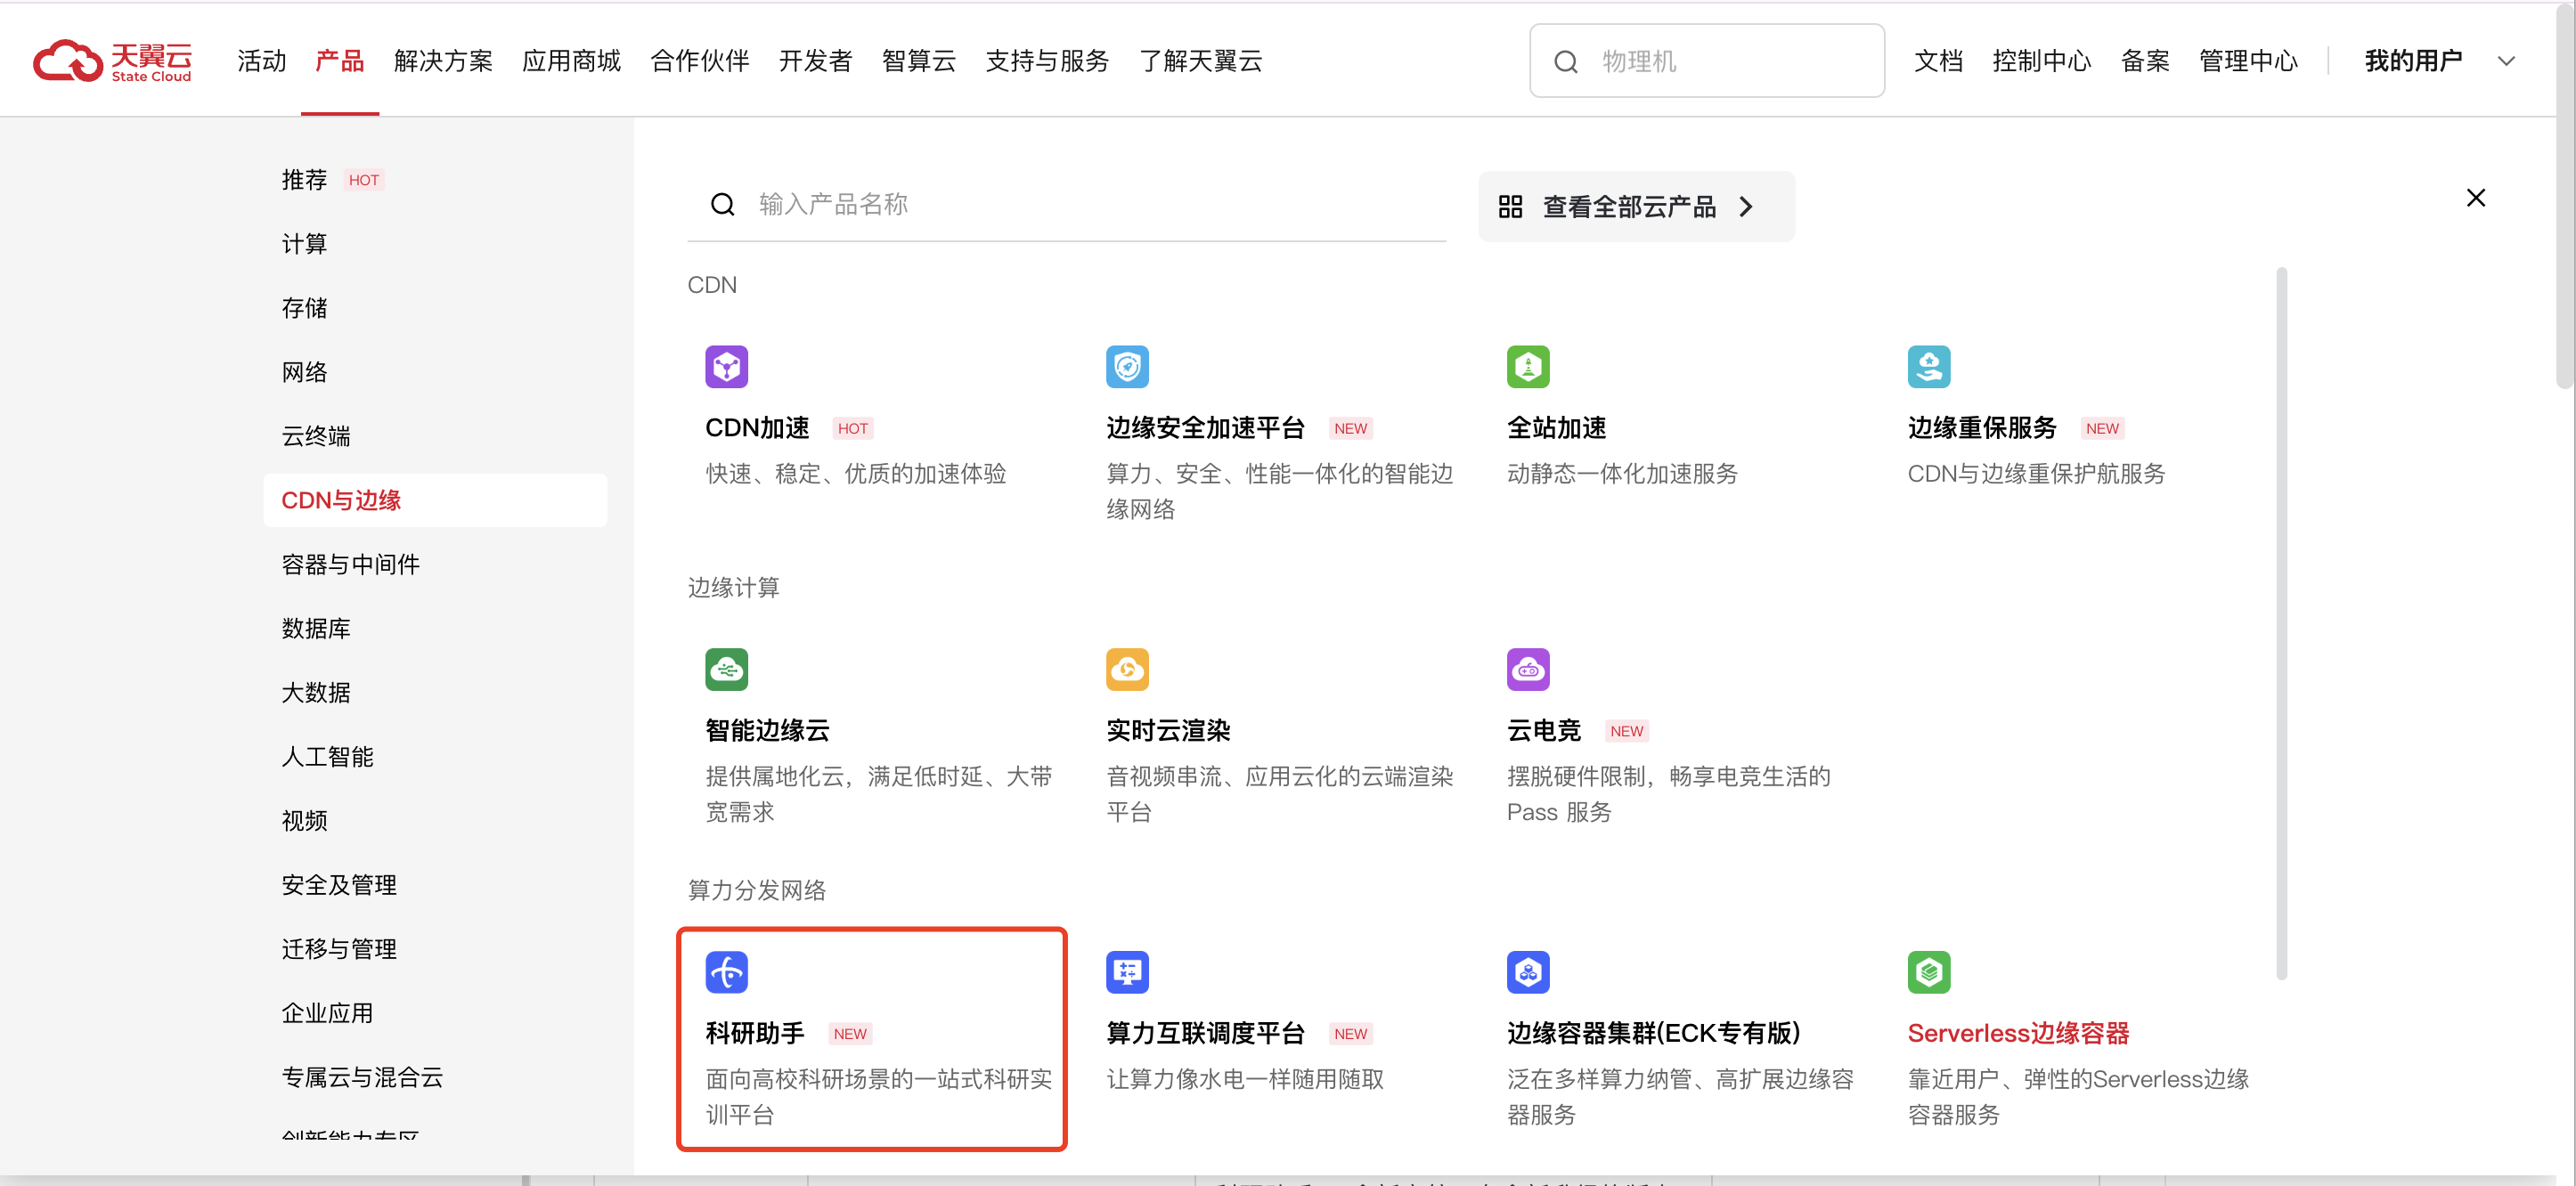Click 我的用户 account label
2576x1186 pixels.
pos(2413,61)
